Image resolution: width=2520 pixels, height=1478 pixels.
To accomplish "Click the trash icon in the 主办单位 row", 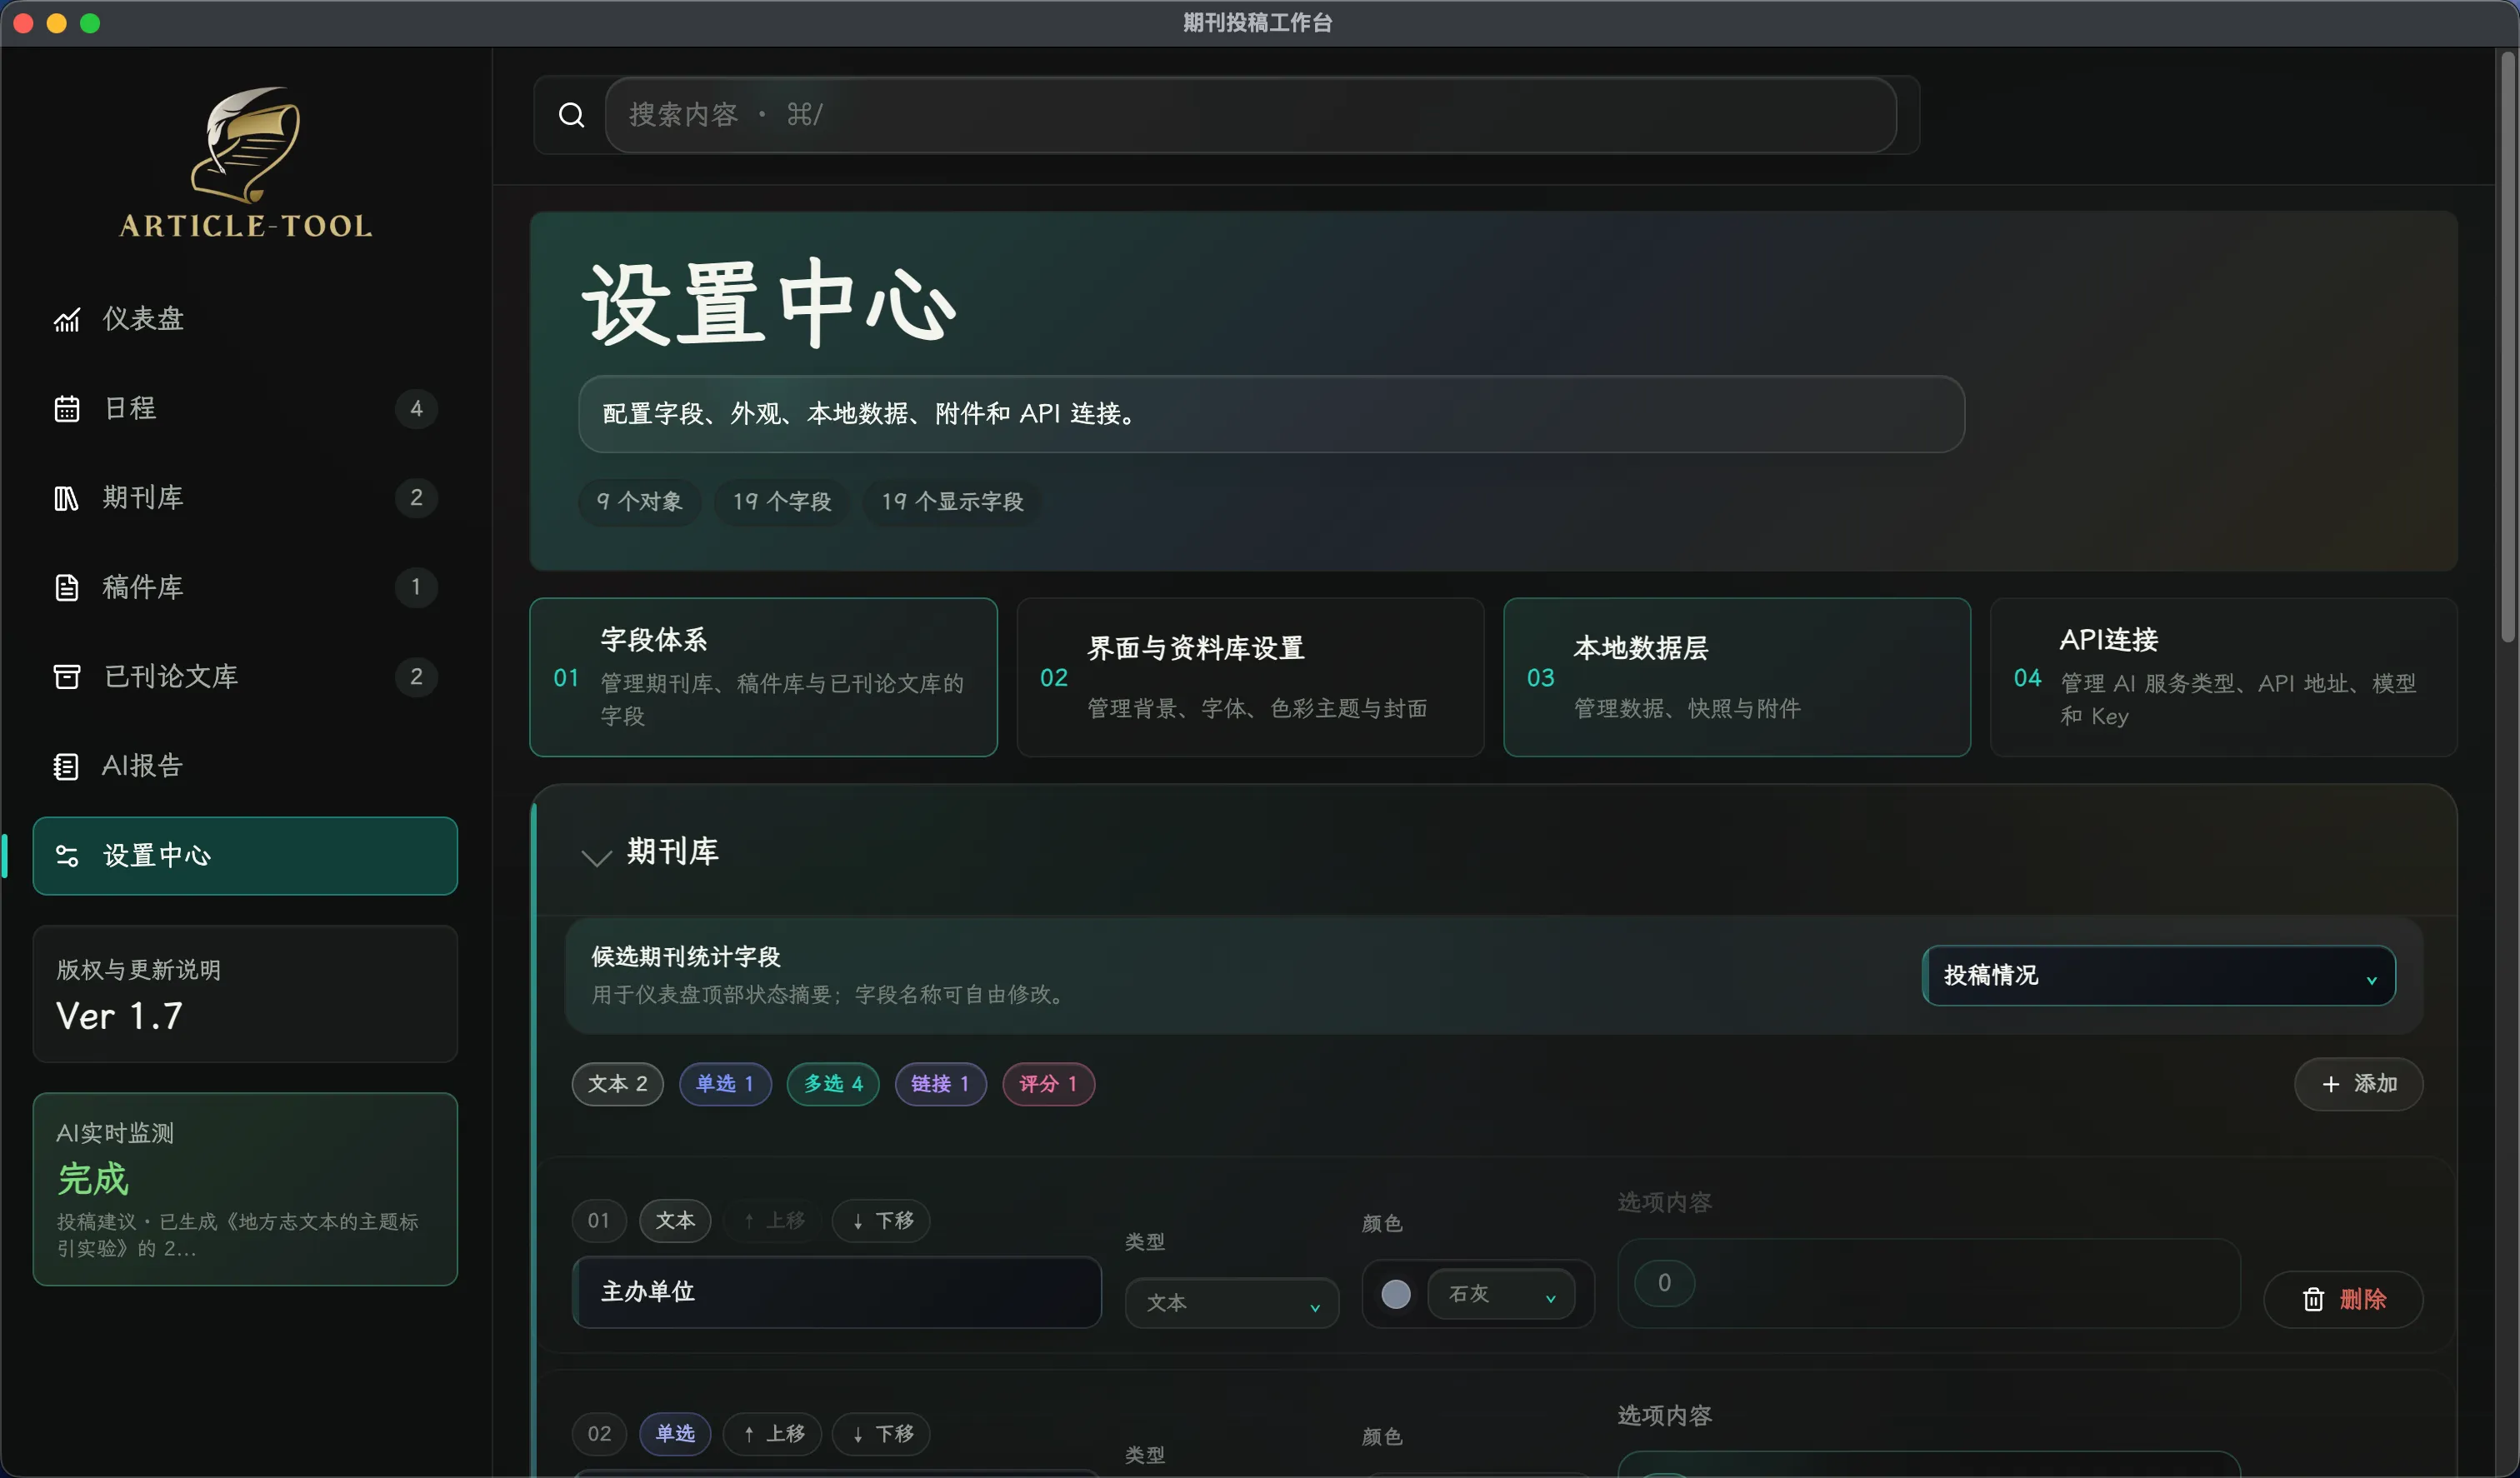I will click(2313, 1299).
